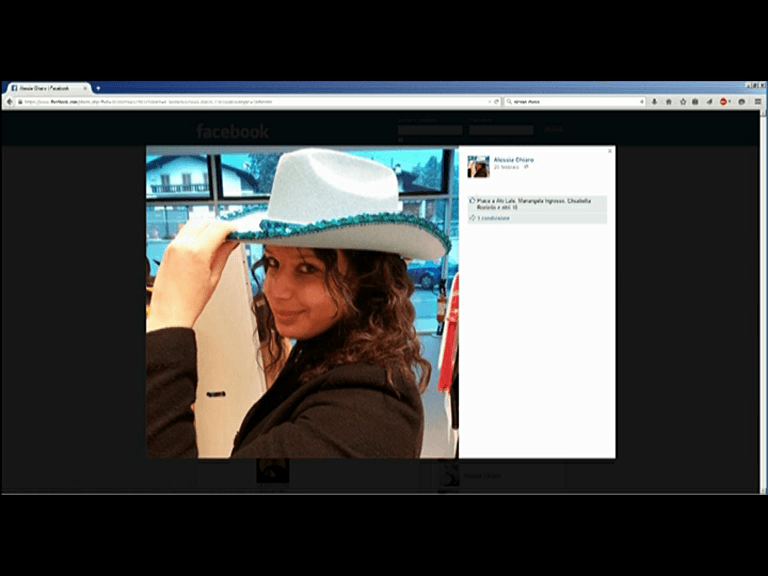
Task: Tick the checkbox under email field
Action: pyautogui.click(x=401, y=140)
